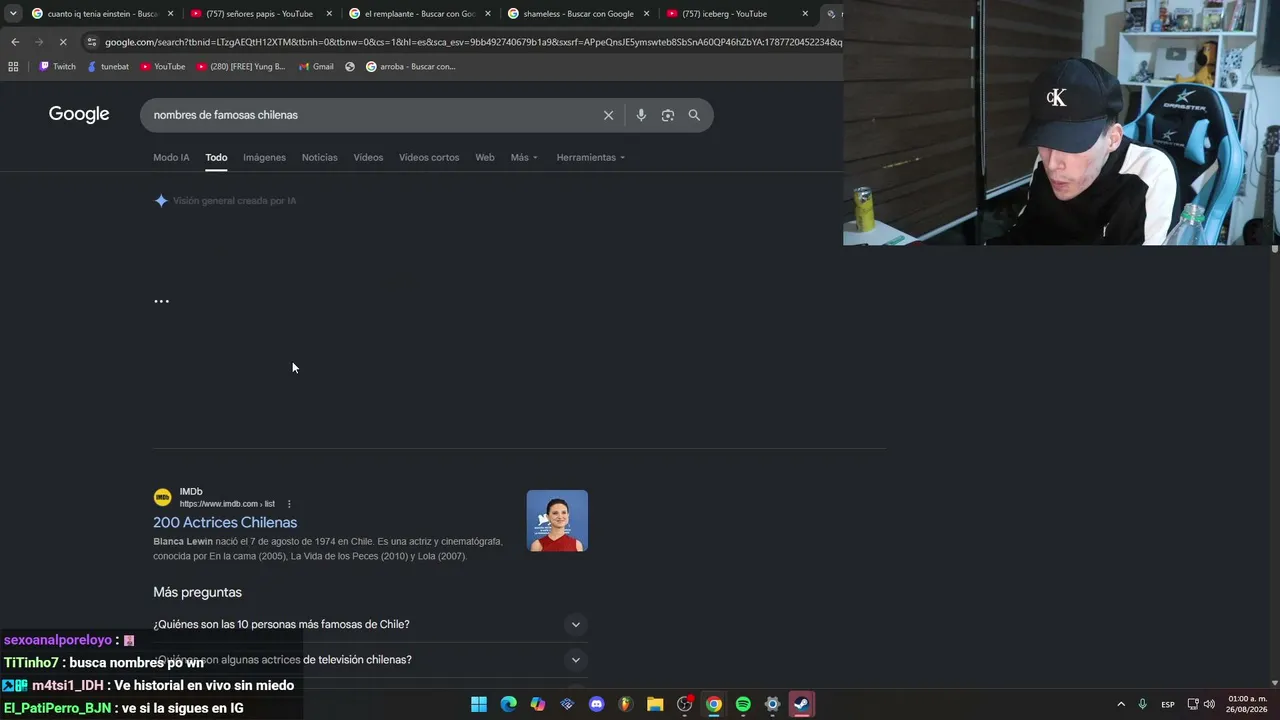The width and height of the screenshot is (1280, 720).
Task: Go back to the previous page
Action: 15,42
